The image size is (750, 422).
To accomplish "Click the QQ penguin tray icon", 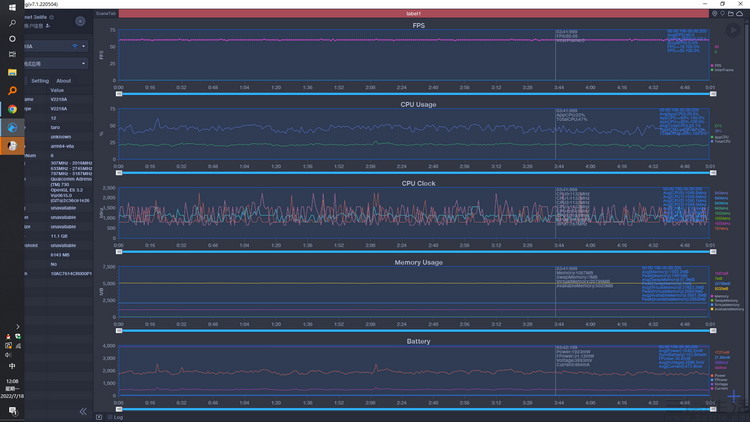I will [8, 336].
